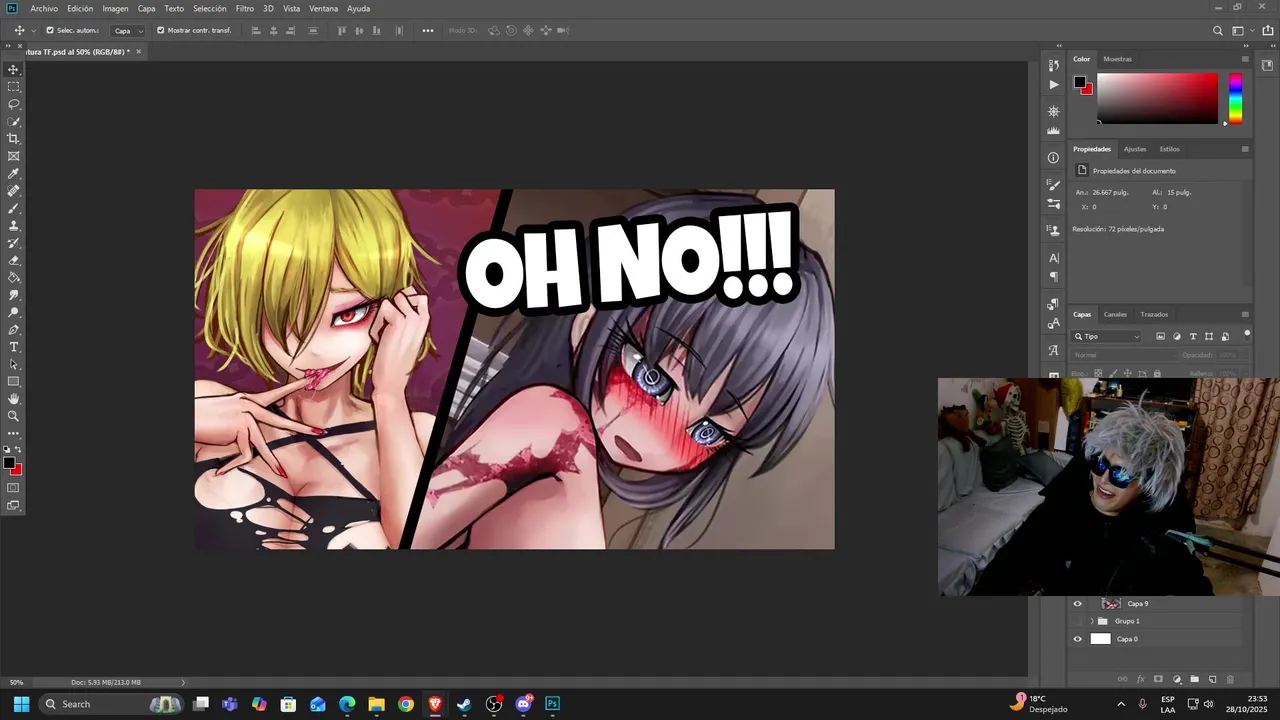Show the Grupo 1 layer group
1280x720 pixels.
[1077, 621]
